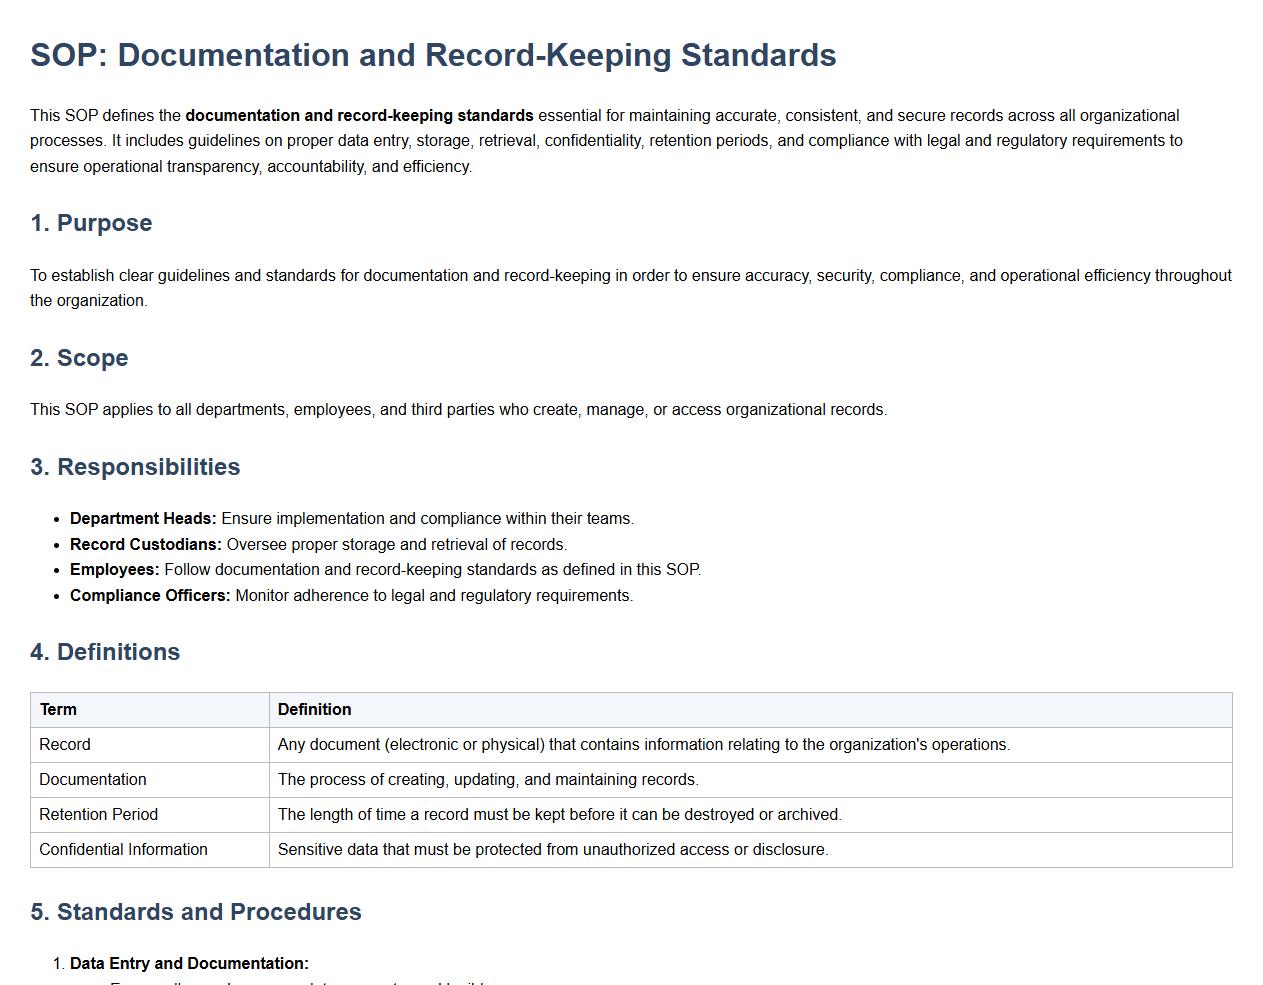Select the "Department Heads:" bullet label
Viewport: 1263px width, 985px height.
[143, 519]
